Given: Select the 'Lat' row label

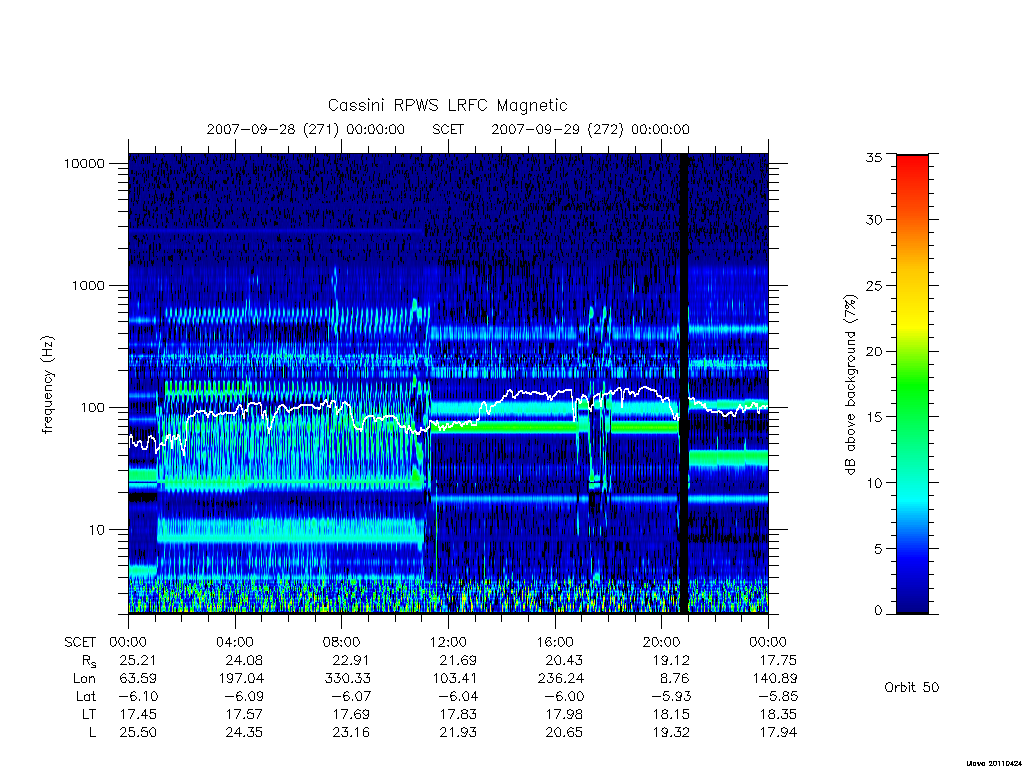Looking at the screenshot, I should 86,696.
